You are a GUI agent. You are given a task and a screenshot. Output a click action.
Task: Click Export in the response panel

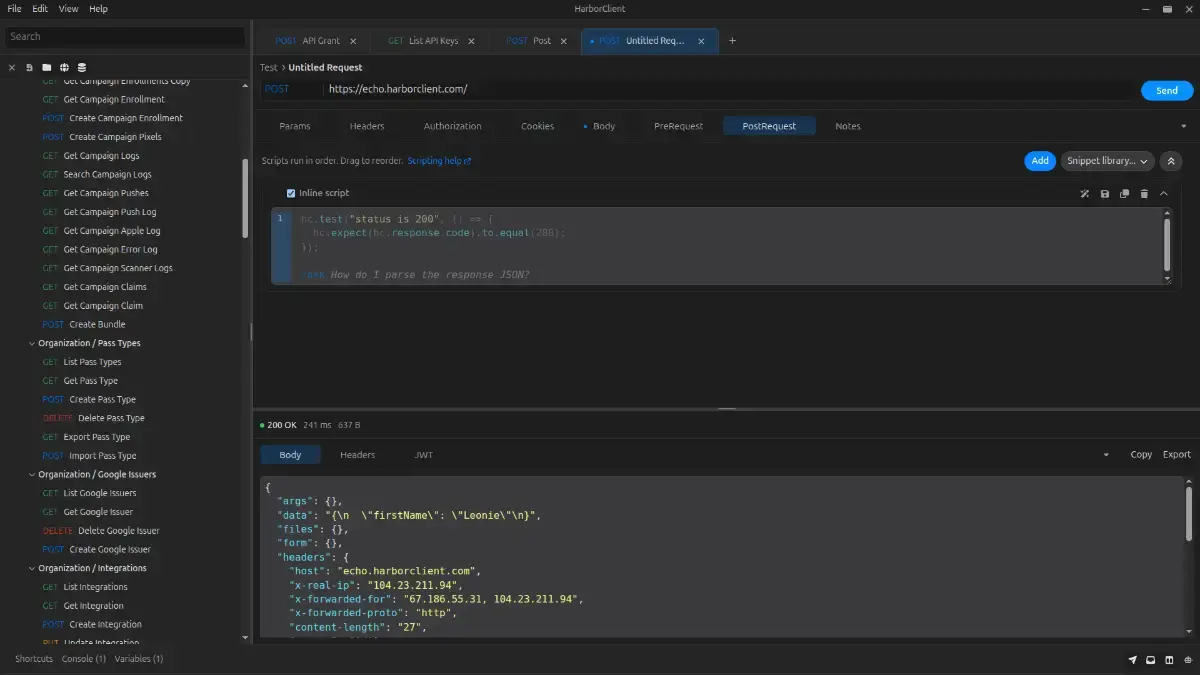(x=1177, y=455)
